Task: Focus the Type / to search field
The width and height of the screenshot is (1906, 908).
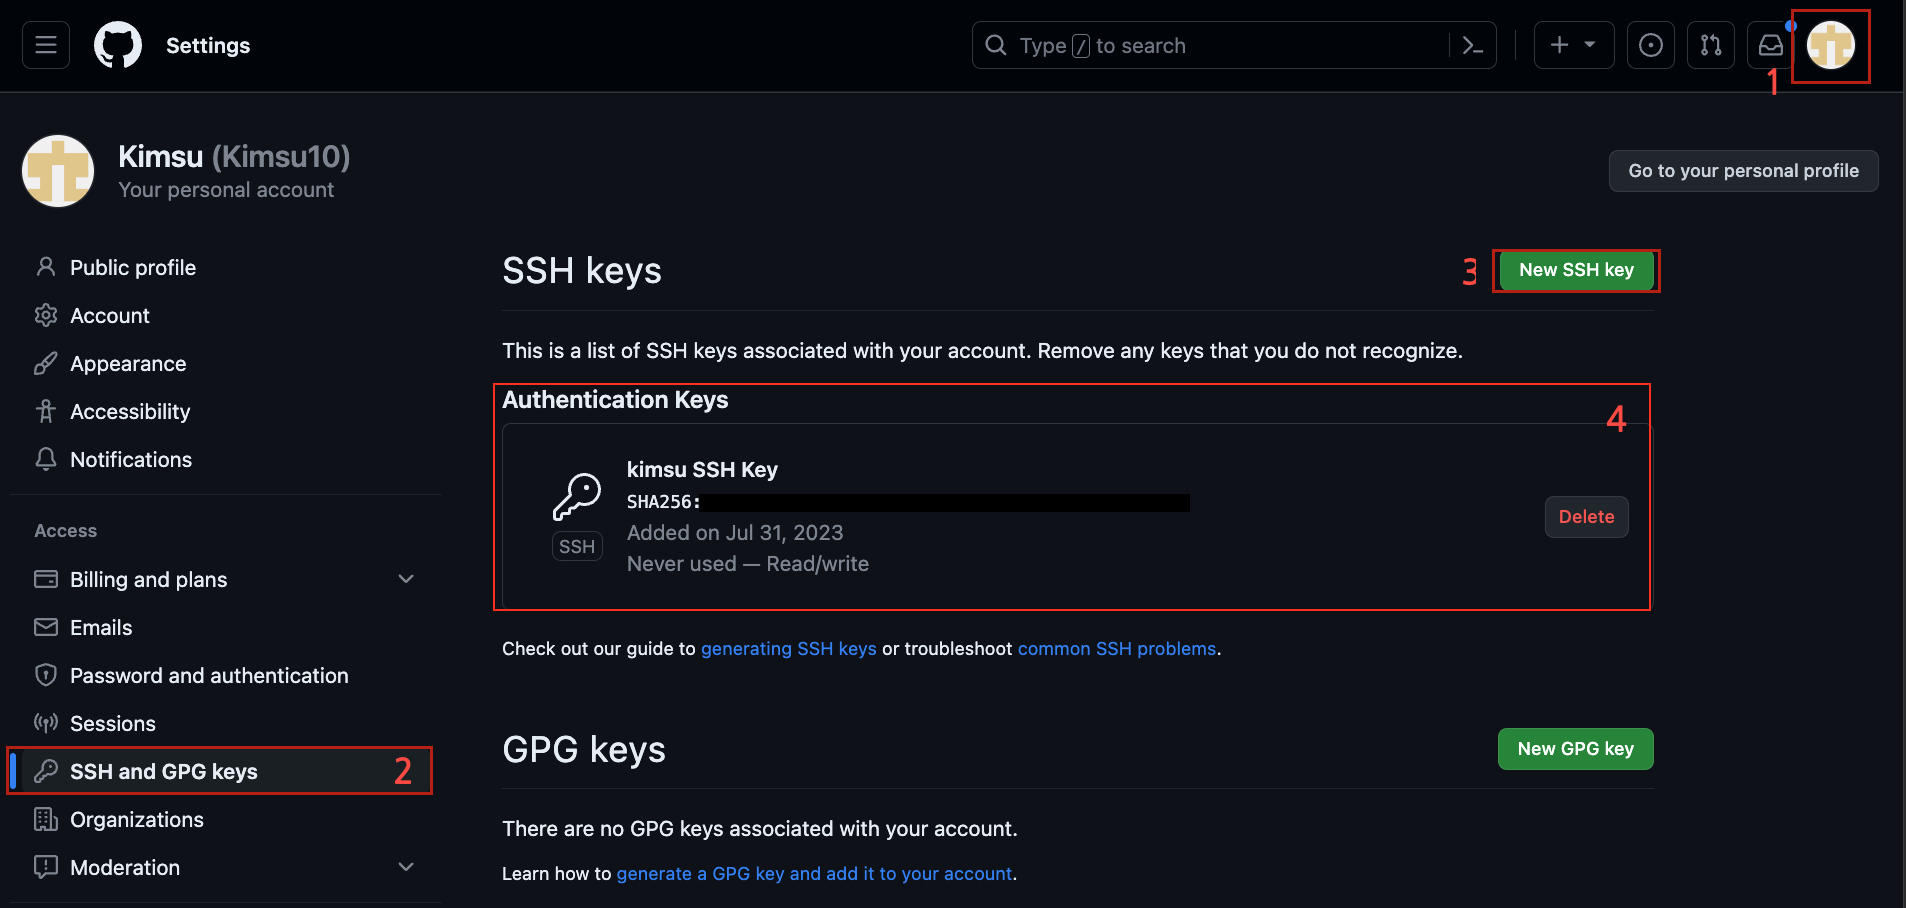Action: coord(1210,45)
